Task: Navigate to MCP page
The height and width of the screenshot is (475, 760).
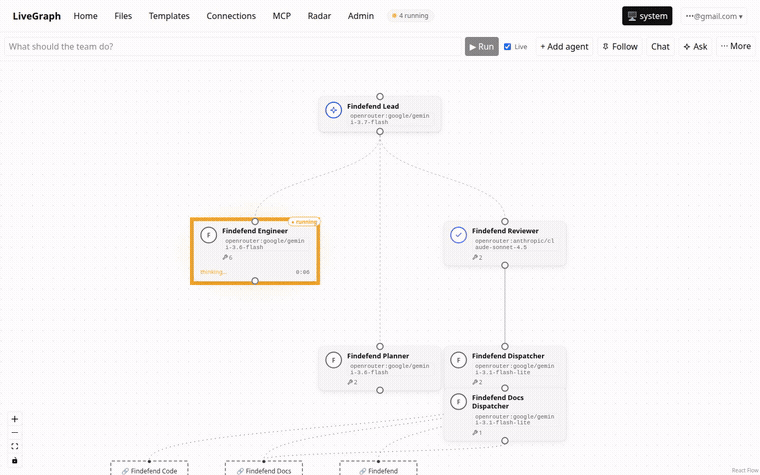Action: (x=282, y=16)
